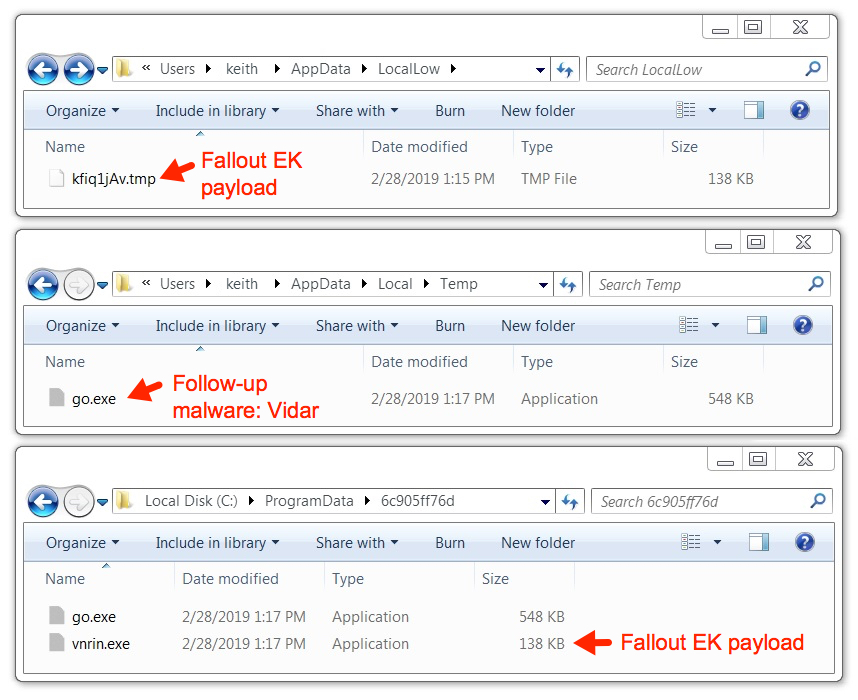Sort by Size column in LocalLow window

684,147
